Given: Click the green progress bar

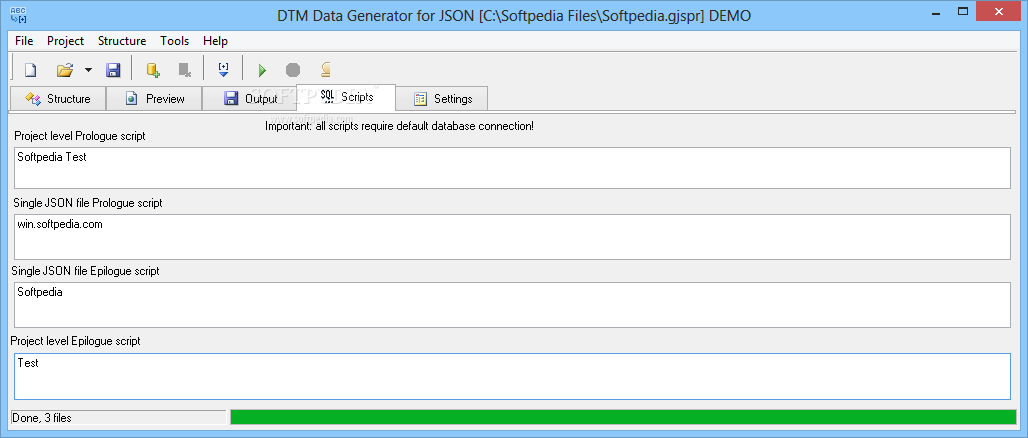Looking at the screenshot, I should [623, 418].
